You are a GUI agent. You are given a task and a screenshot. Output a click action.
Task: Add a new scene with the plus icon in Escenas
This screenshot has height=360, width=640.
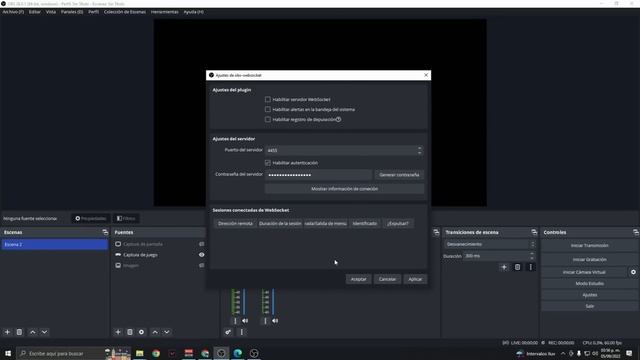pyautogui.click(x=7, y=332)
